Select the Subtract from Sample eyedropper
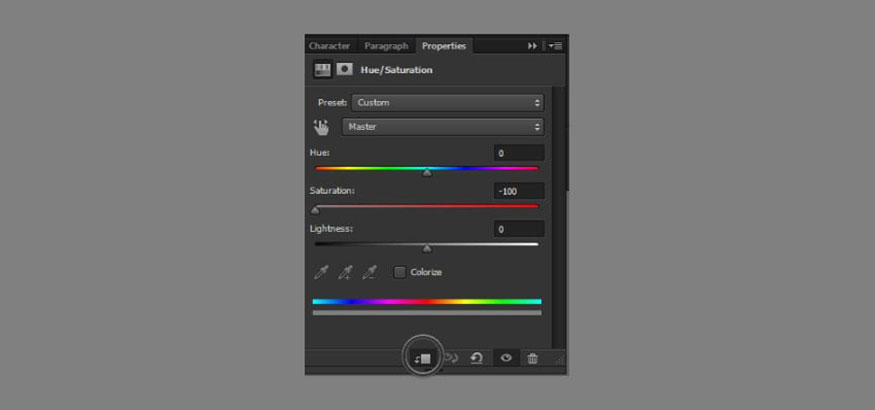This screenshot has width=875, height=410. click(369, 272)
